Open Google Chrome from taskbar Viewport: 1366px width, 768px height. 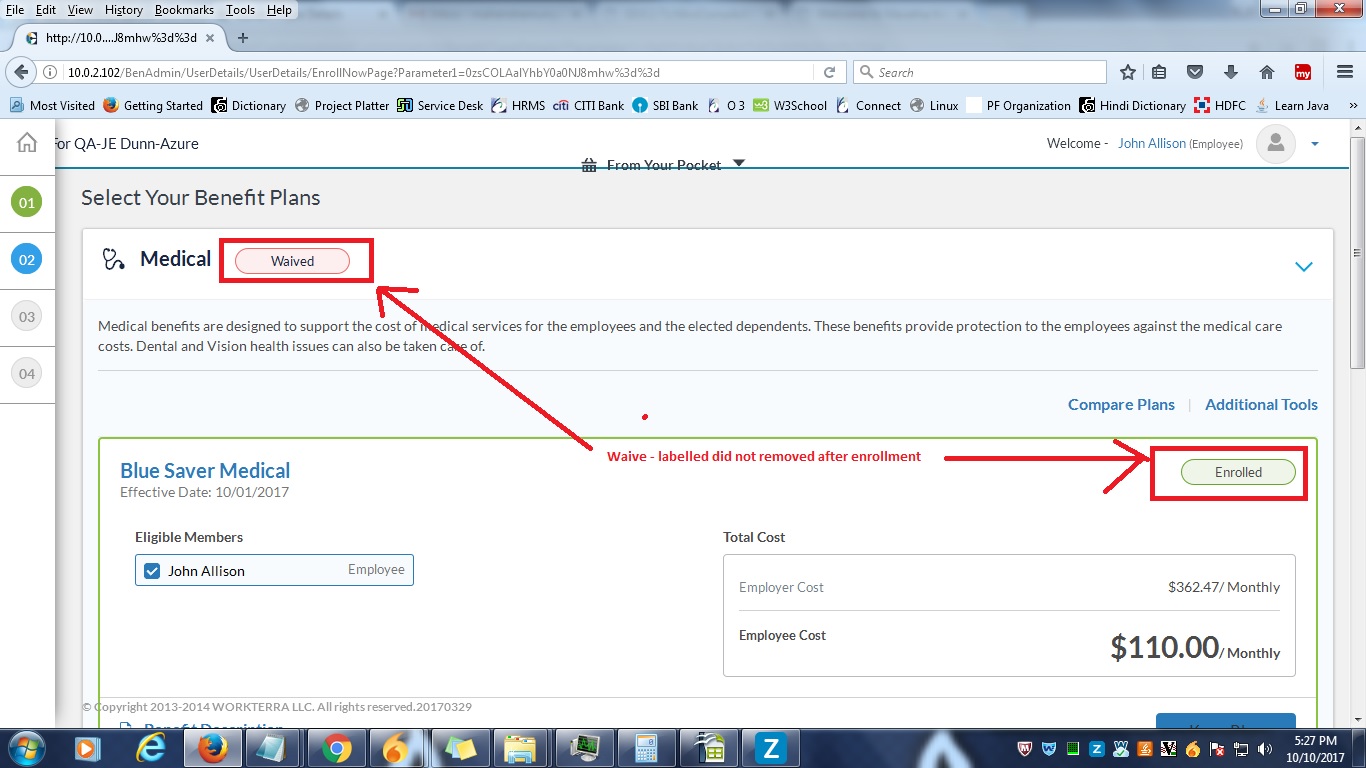point(336,748)
